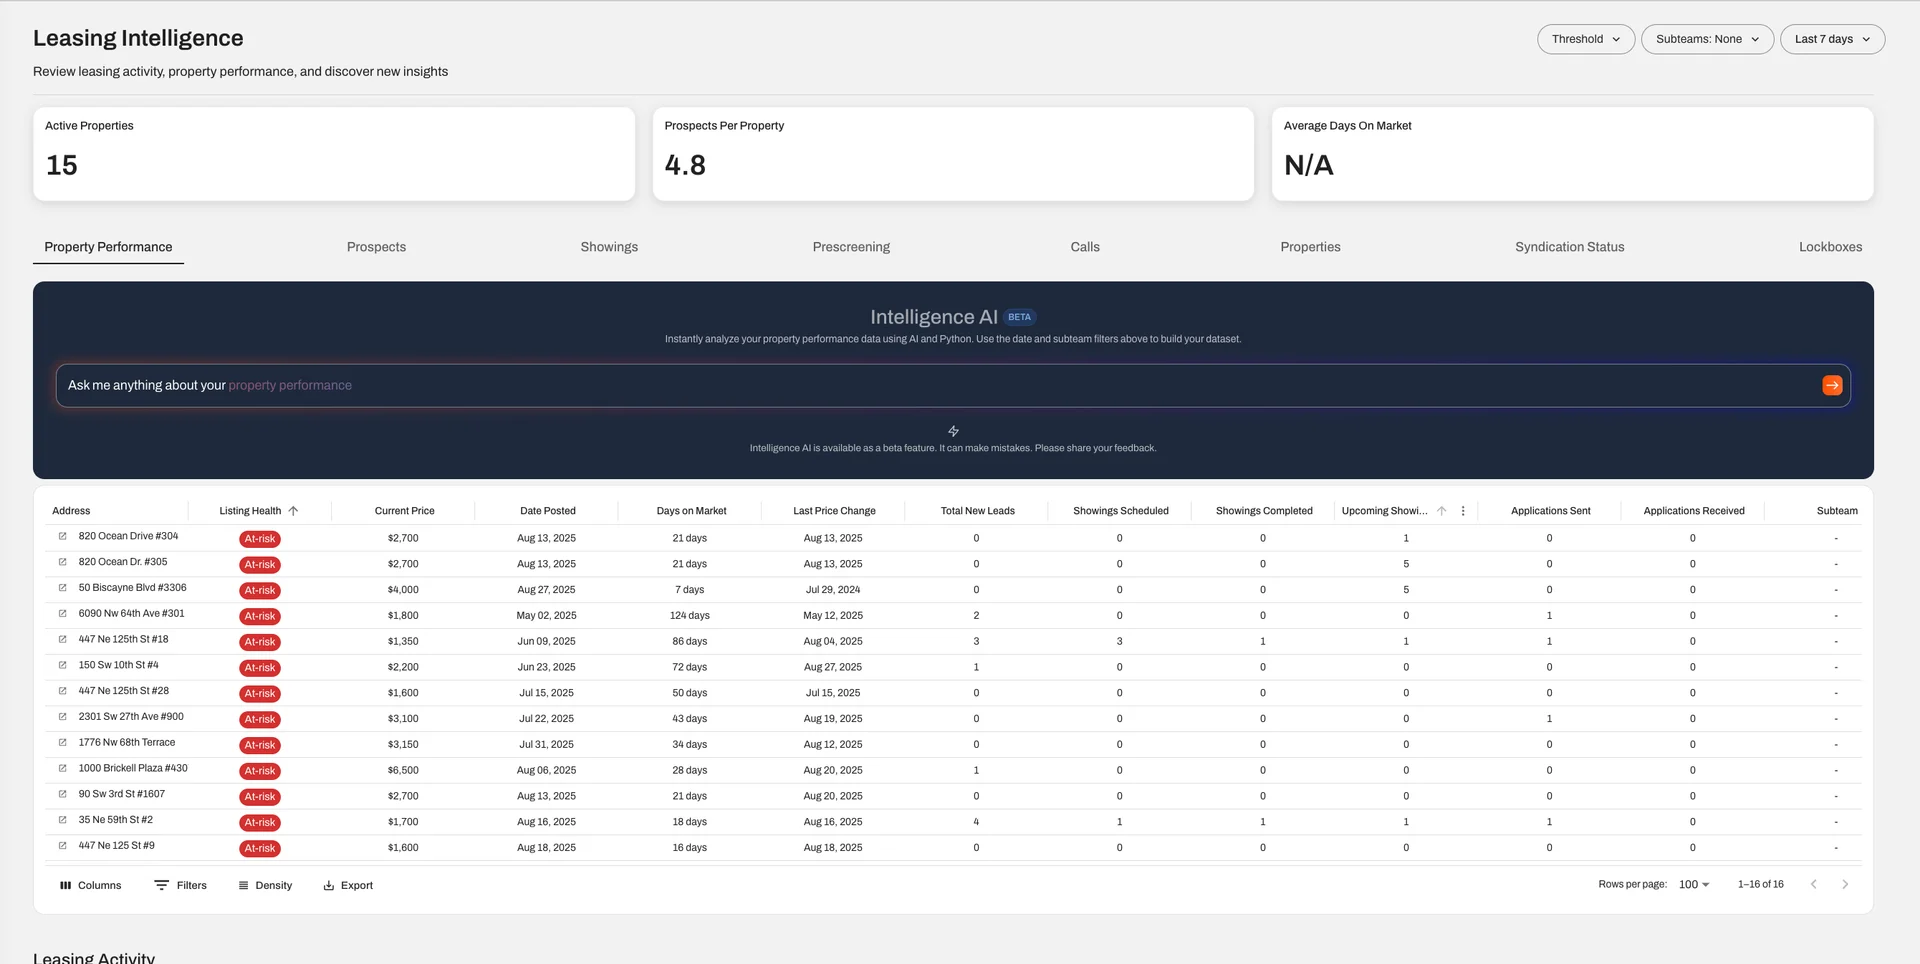Image resolution: width=1920 pixels, height=964 pixels.
Task: Open the Columns visibility panel
Action: (90, 885)
